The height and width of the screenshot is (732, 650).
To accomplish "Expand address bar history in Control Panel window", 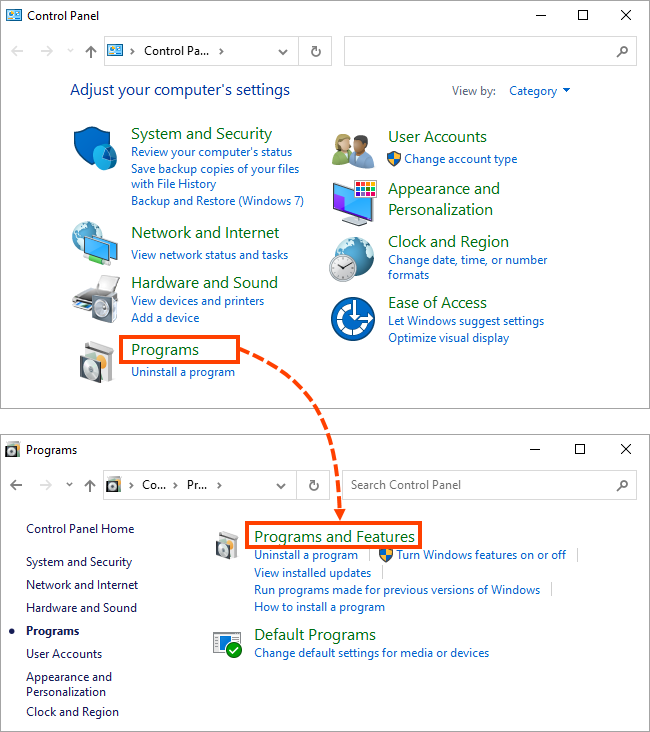I will (x=284, y=51).
